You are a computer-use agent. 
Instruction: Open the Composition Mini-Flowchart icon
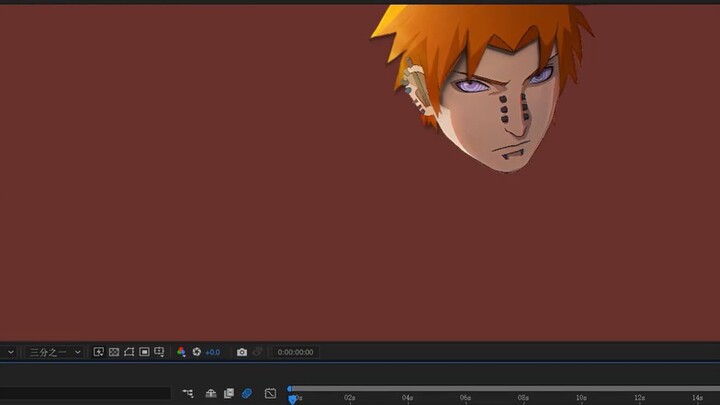pos(188,393)
